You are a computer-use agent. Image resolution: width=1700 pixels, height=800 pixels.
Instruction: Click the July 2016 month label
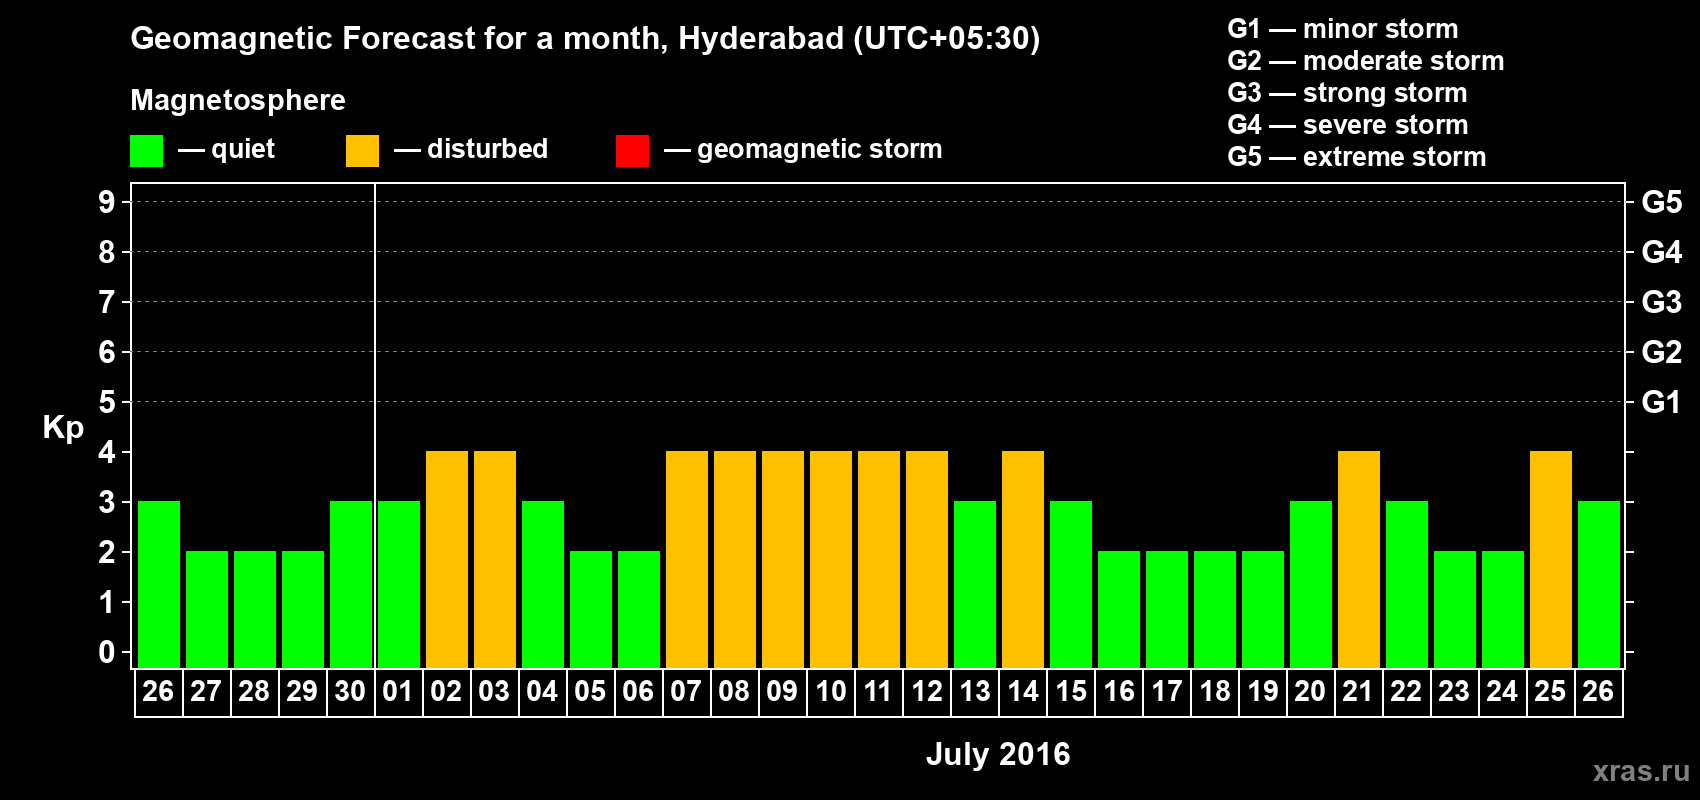pyautogui.click(x=998, y=754)
